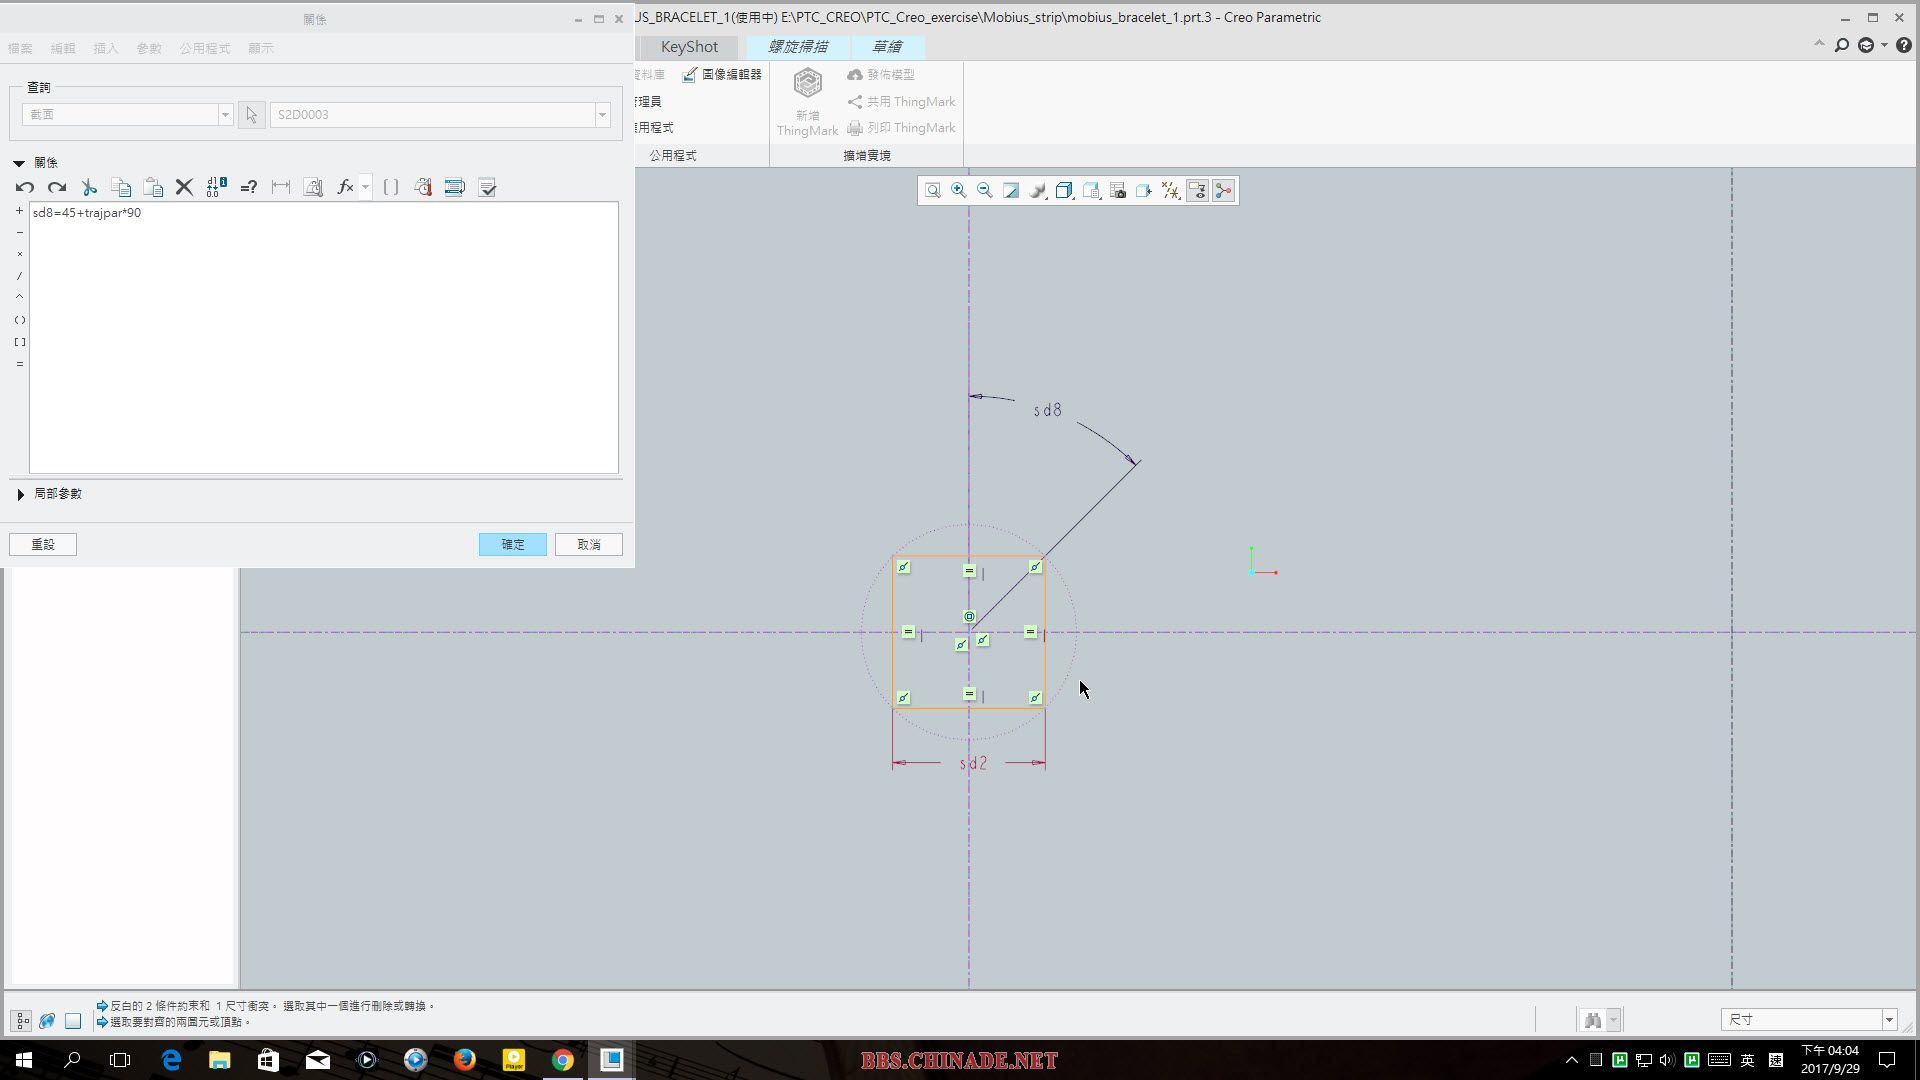Collapse the 關係 section
This screenshot has width=1920, height=1080.
click(x=19, y=163)
